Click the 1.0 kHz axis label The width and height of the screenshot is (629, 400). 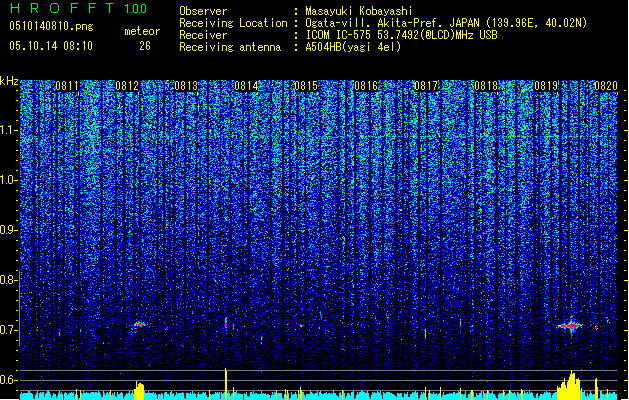click(9, 180)
